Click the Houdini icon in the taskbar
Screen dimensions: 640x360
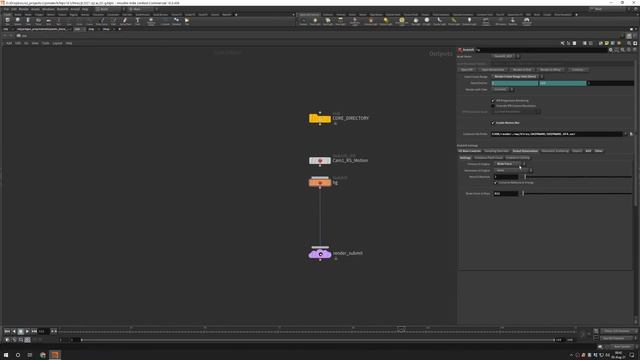(x=55, y=355)
